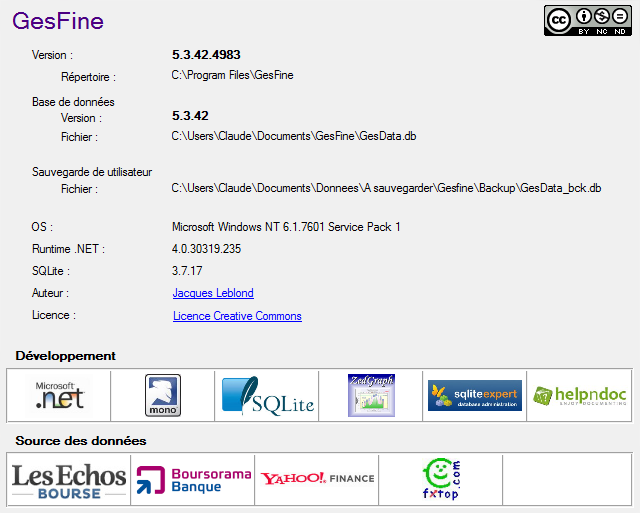Select the SQLite feather logo
640x513 pixels.
267,395
